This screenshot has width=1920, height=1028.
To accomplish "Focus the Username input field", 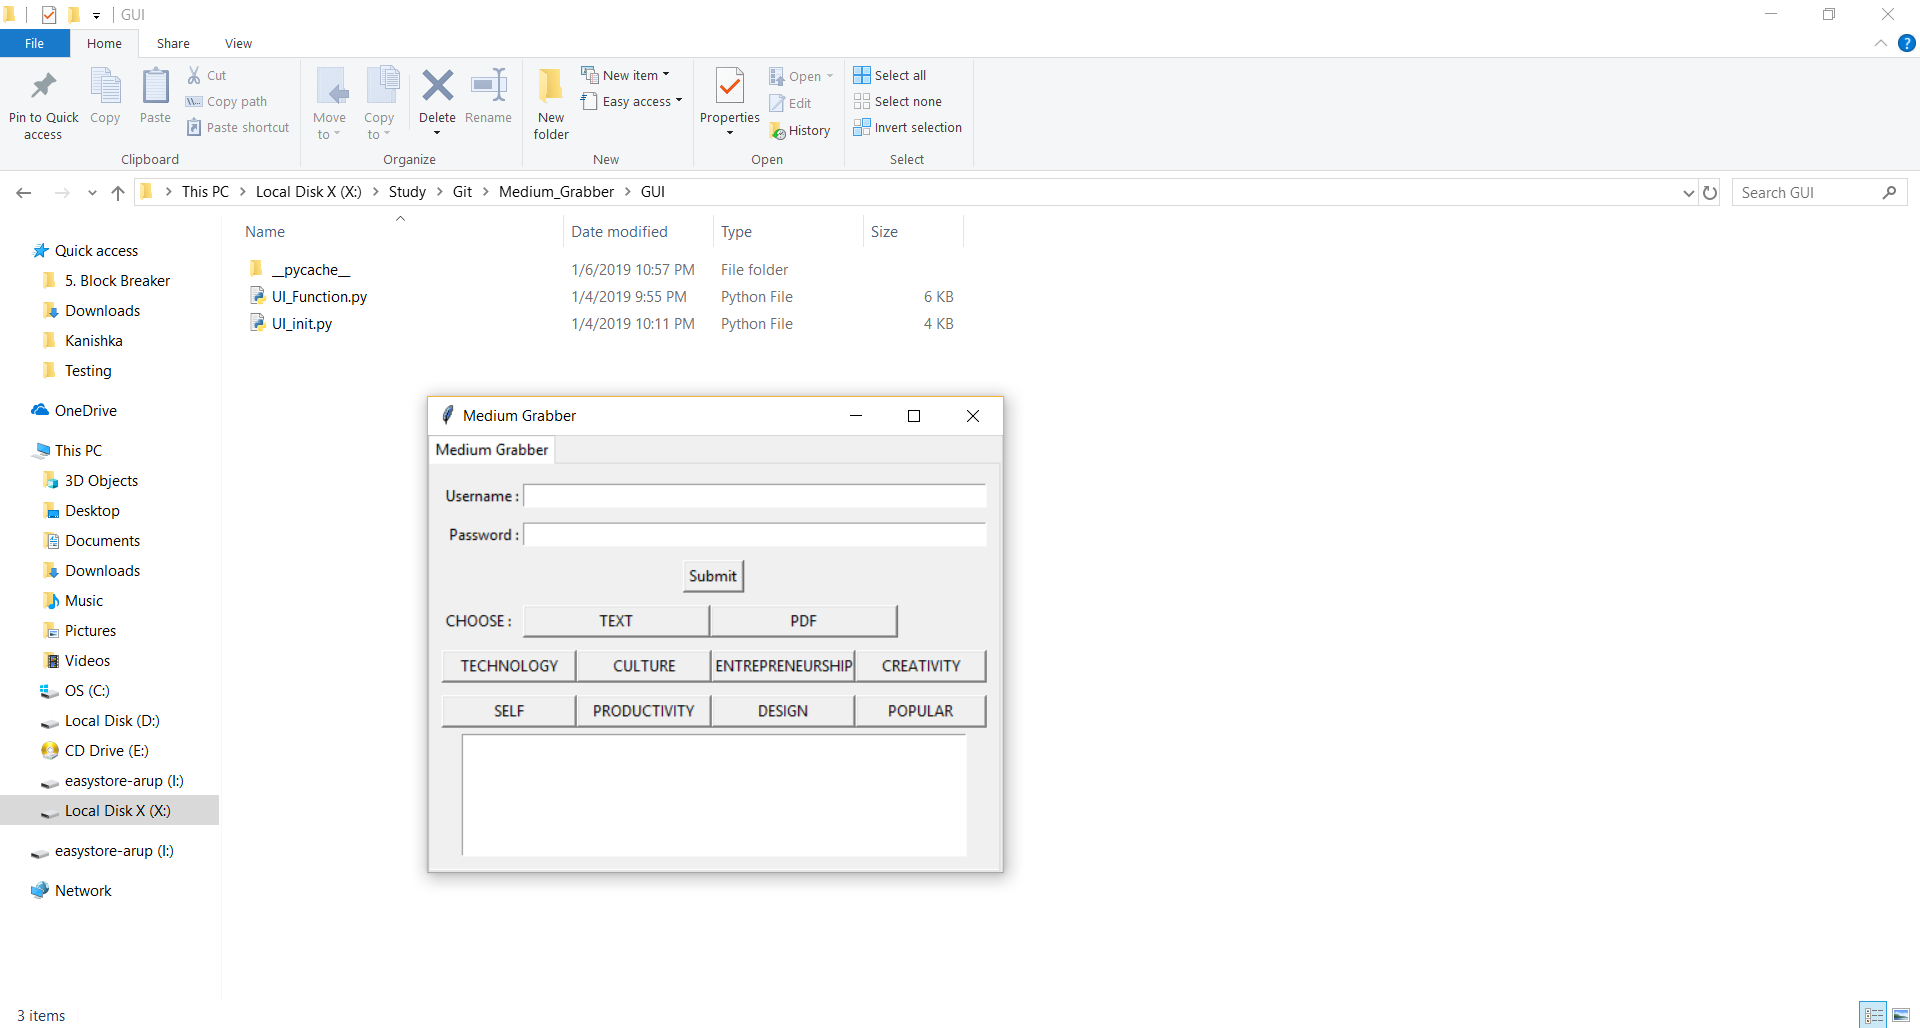I will (755, 496).
